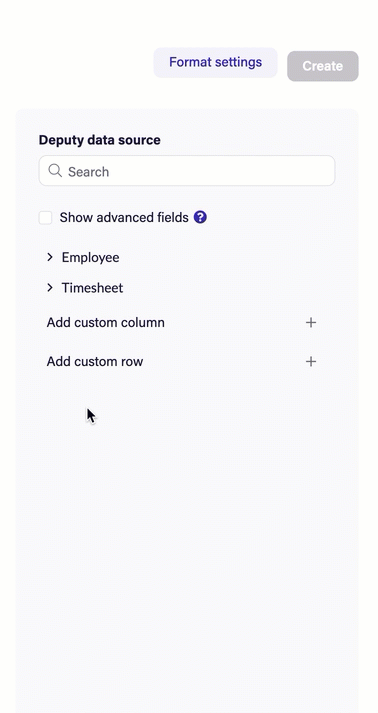Viewport: 378px width, 713px height.
Task: Open the purple question mark help icon
Action: 200,217
